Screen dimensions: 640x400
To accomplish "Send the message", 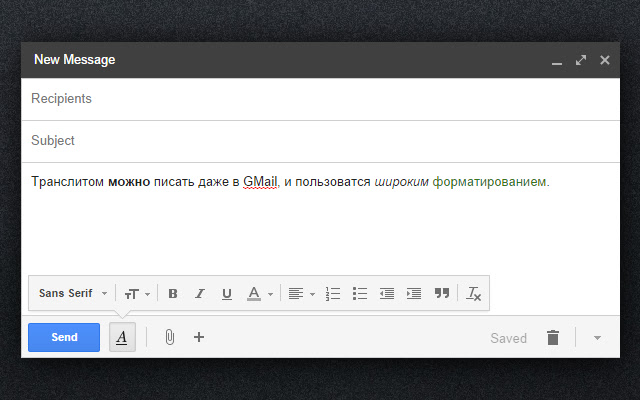I will pos(64,337).
